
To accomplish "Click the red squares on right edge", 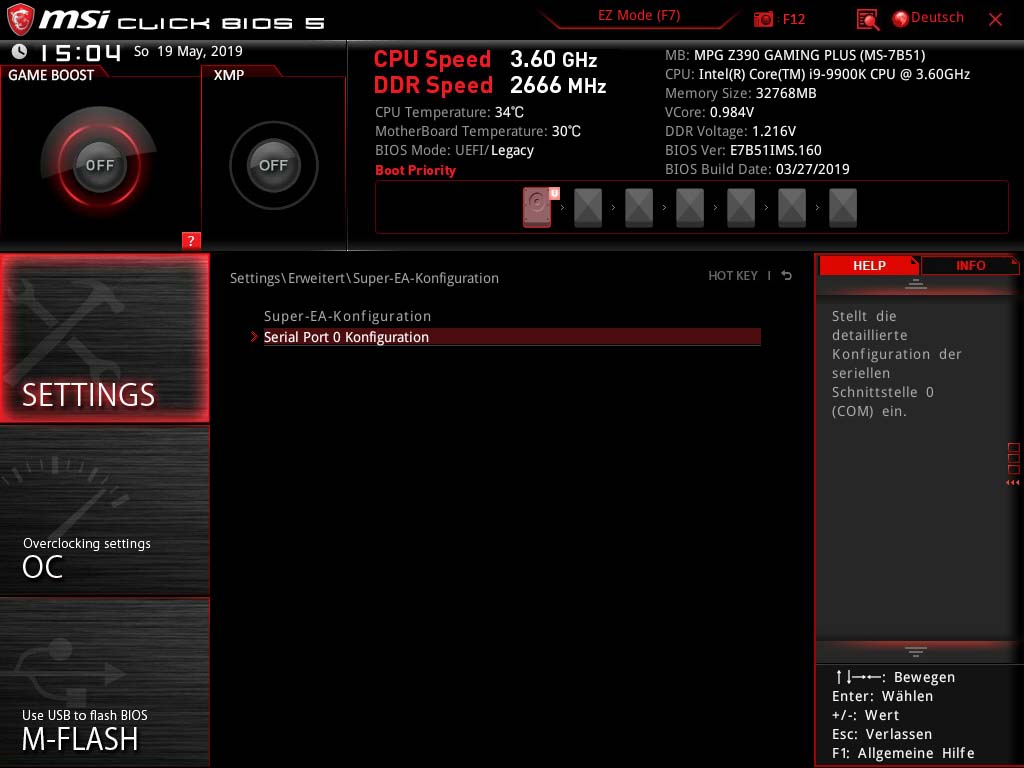I will [1014, 458].
